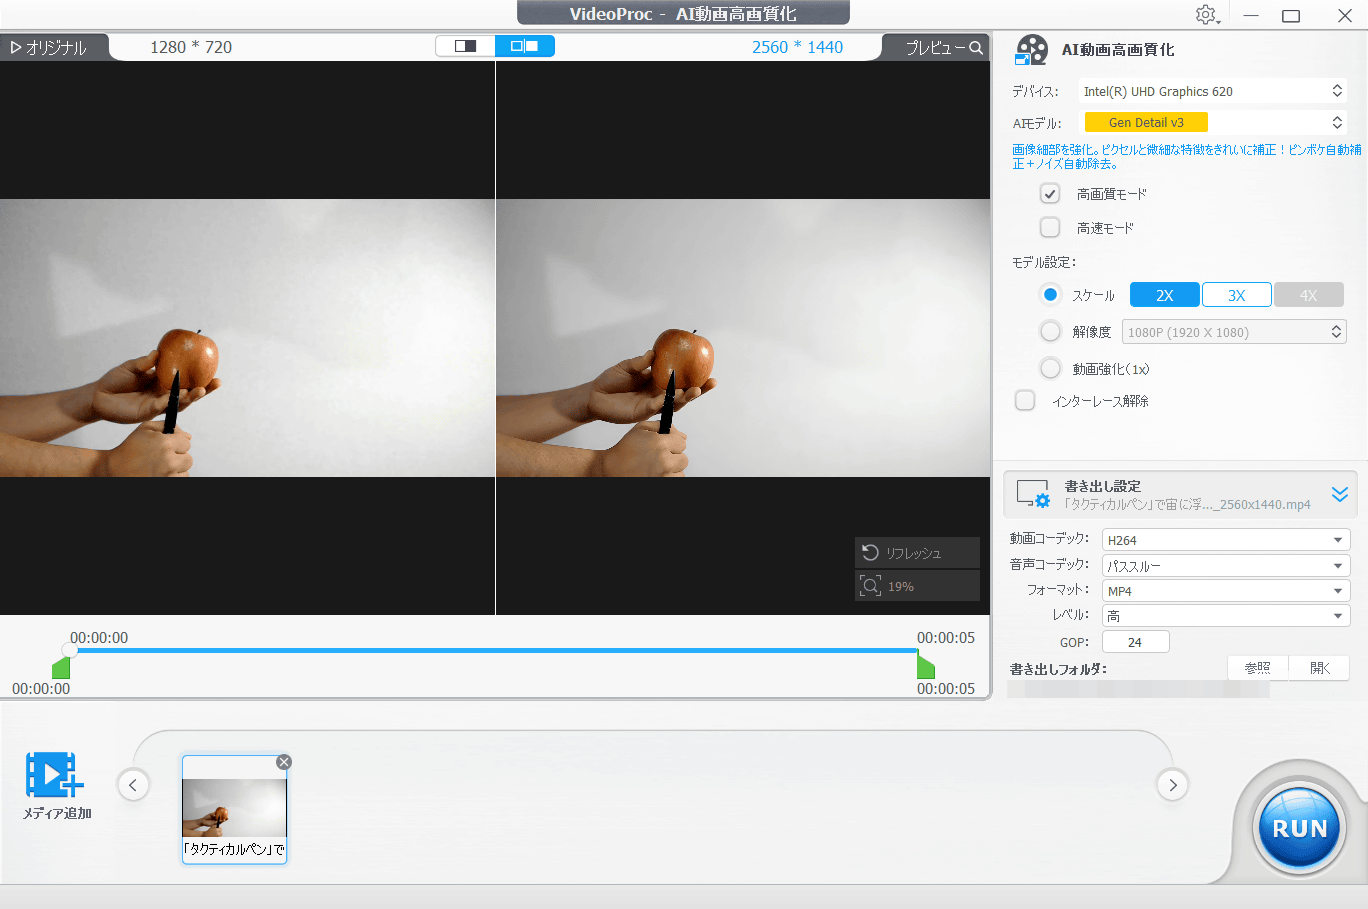Click the メディア追加 add media icon
This screenshot has width=1368, height=909.
click(x=55, y=775)
